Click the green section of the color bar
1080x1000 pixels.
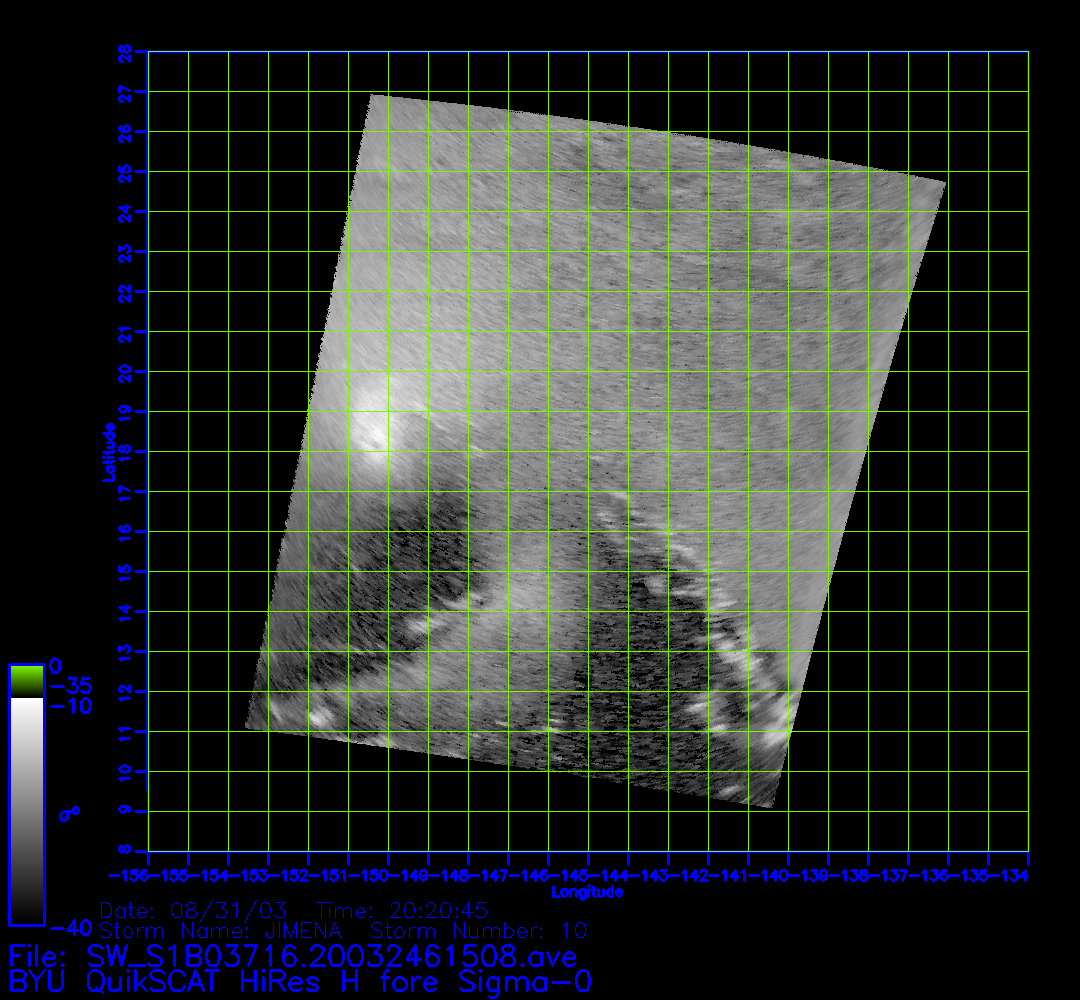coord(26,681)
